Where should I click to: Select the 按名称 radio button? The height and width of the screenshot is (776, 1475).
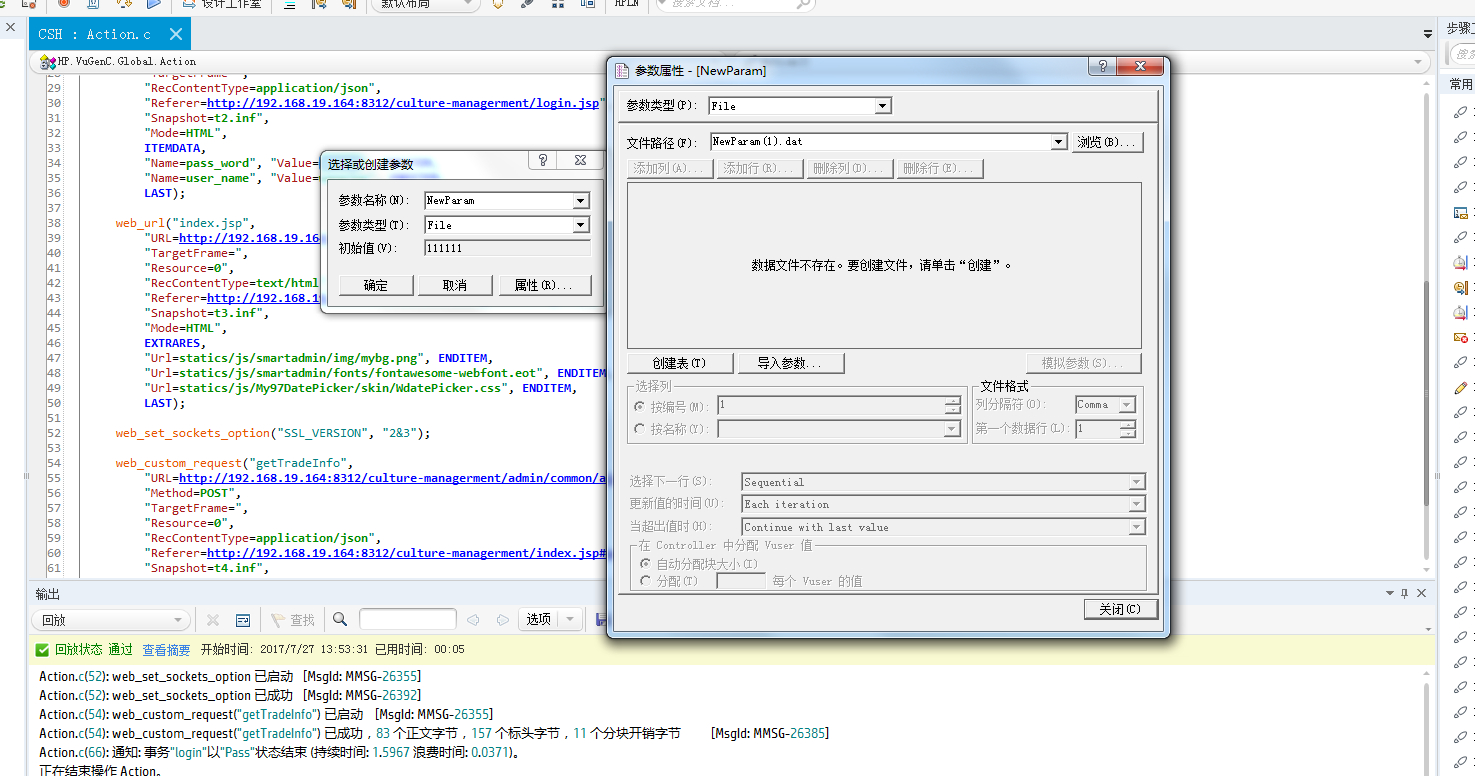(x=640, y=429)
